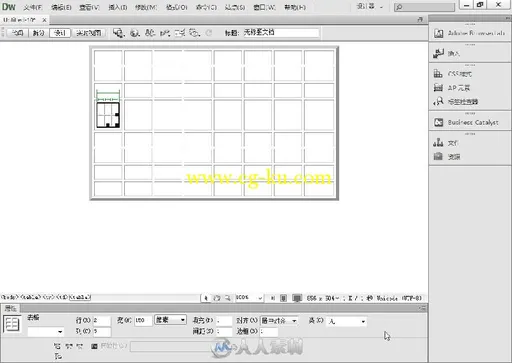The height and width of the screenshot is (363, 512).
Task: Select the 属性 (Properties) panel tab
Action: [x=10, y=308]
